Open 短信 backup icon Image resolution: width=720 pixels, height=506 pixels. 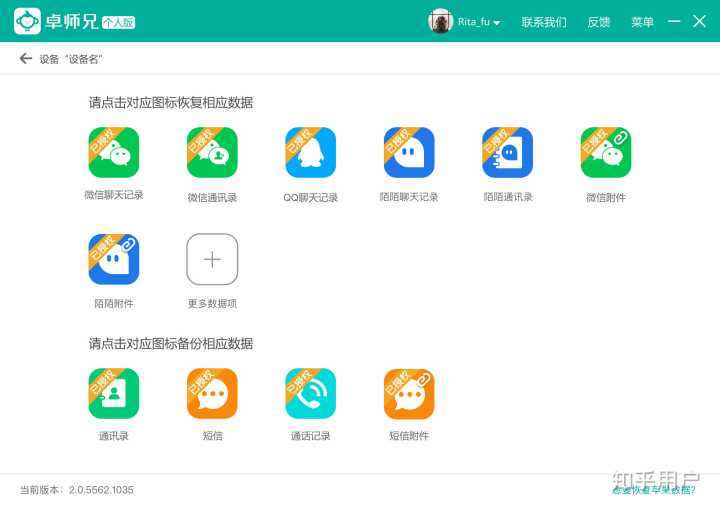click(x=212, y=394)
